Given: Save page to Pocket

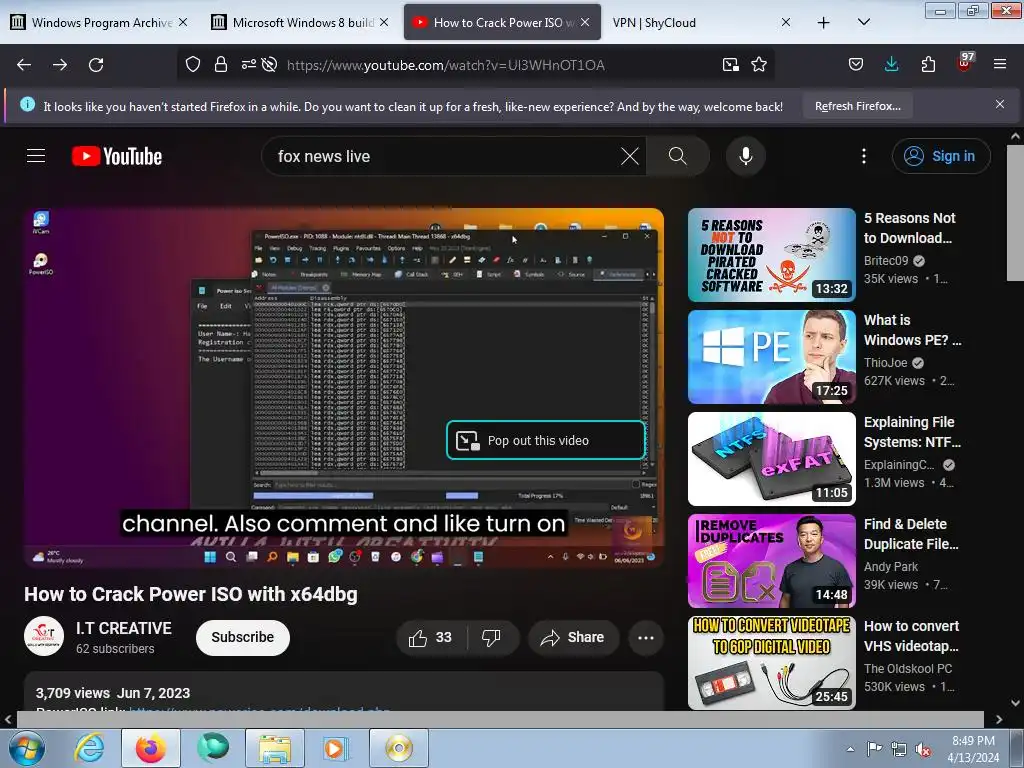Looking at the screenshot, I should point(856,65).
